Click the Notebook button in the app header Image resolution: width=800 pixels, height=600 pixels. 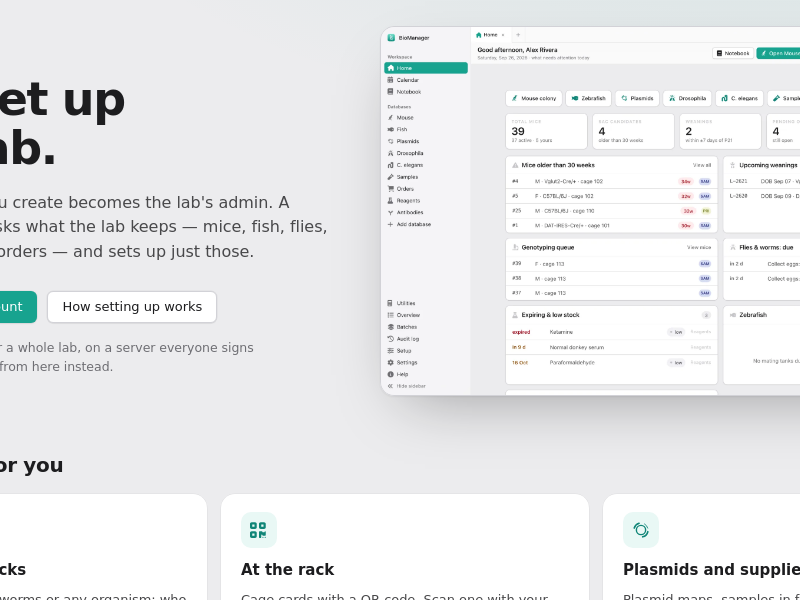coord(733,53)
